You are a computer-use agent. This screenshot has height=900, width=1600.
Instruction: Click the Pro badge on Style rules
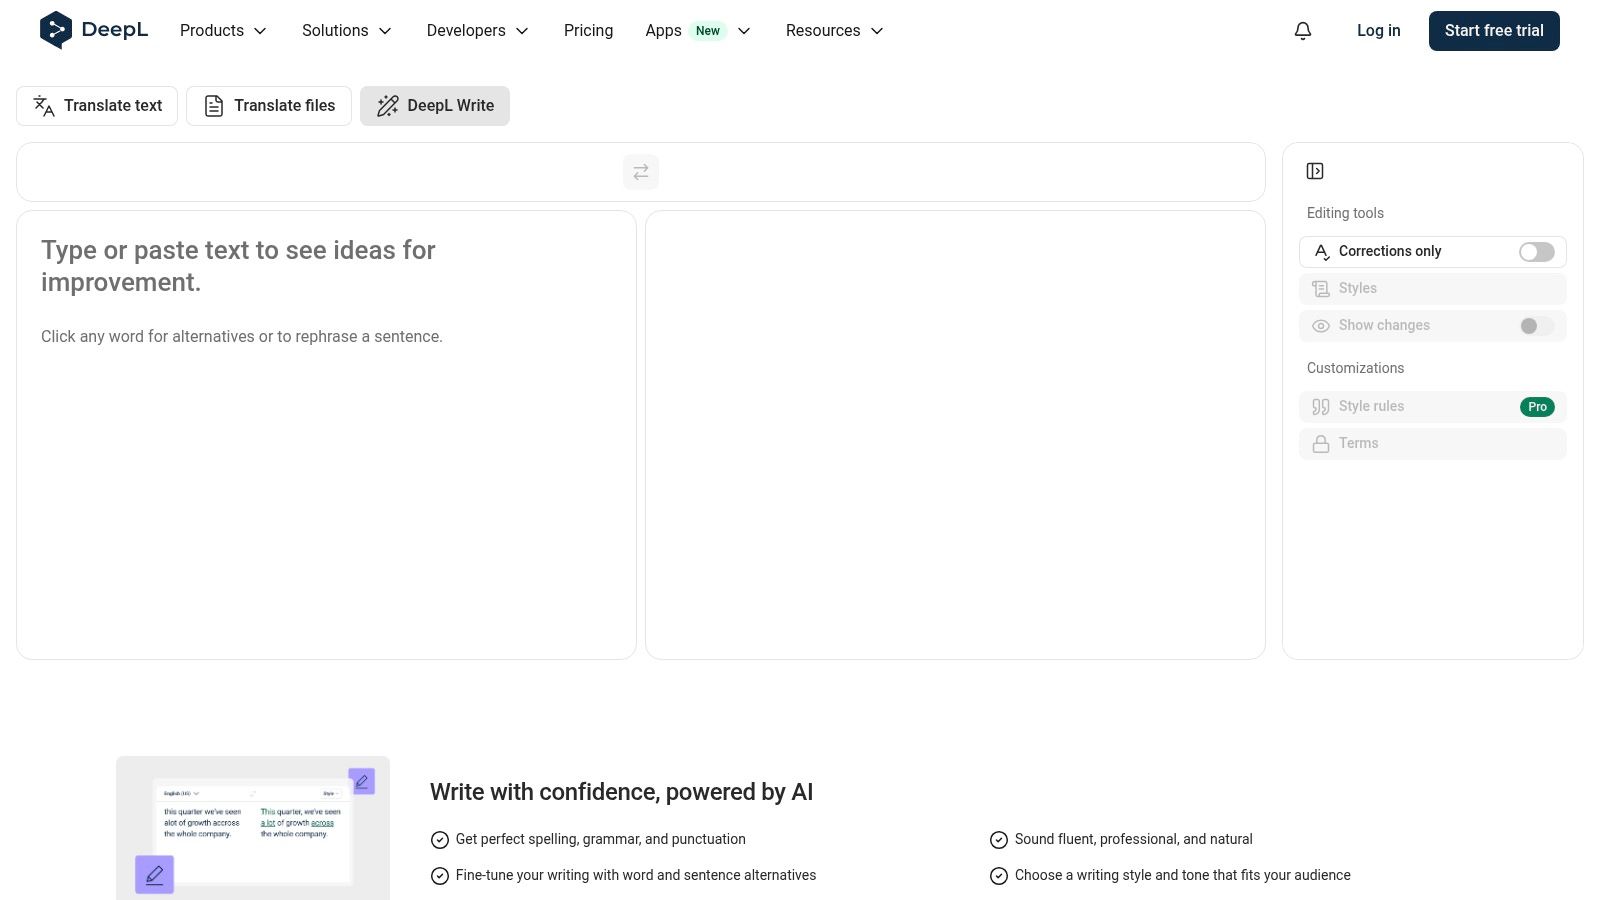[x=1537, y=407]
